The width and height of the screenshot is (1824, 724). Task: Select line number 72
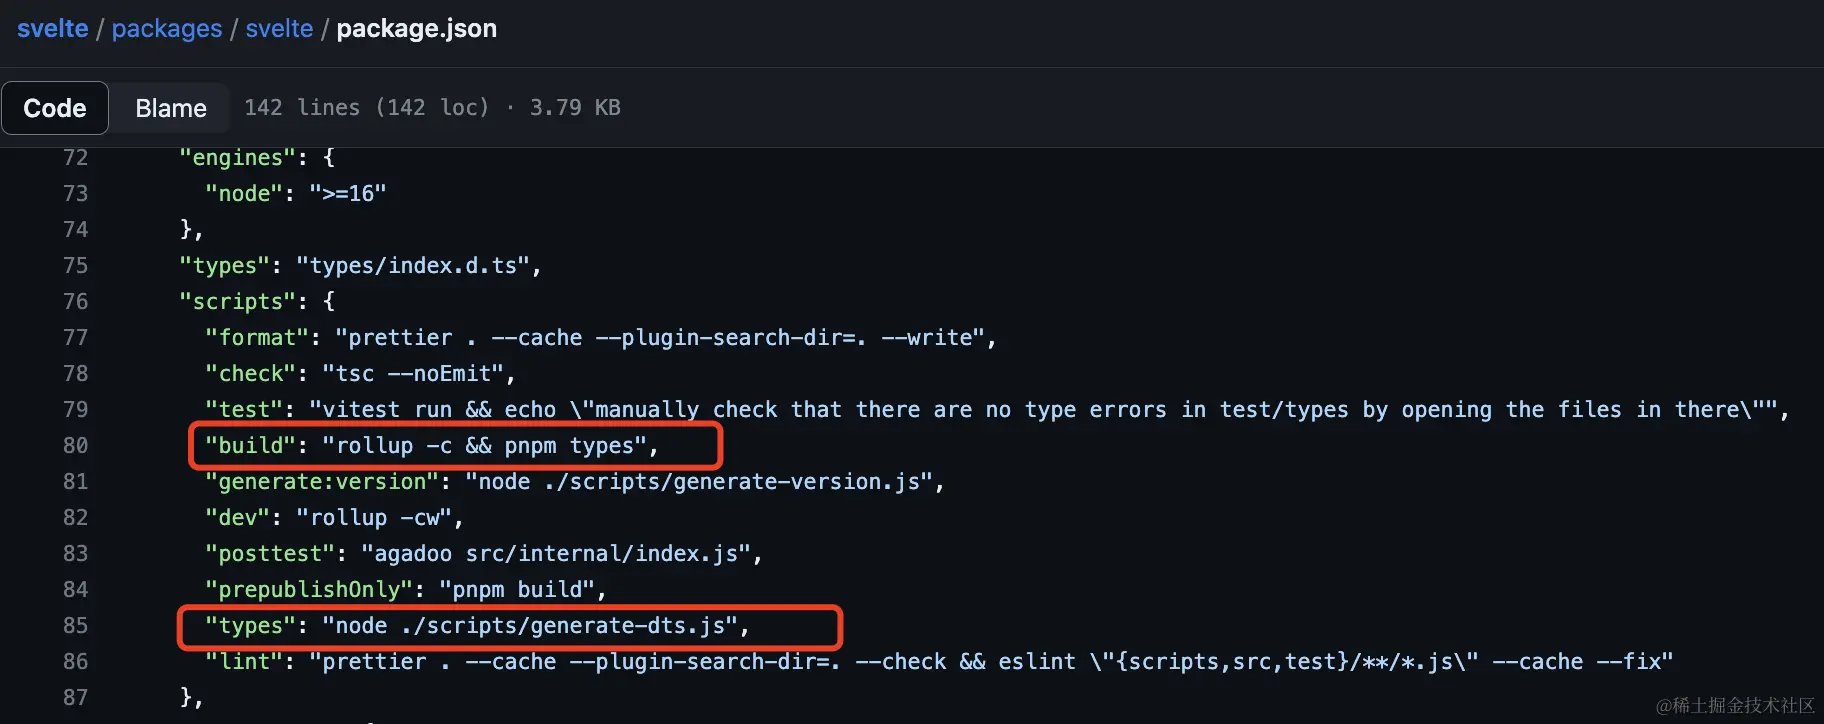tap(75, 158)
